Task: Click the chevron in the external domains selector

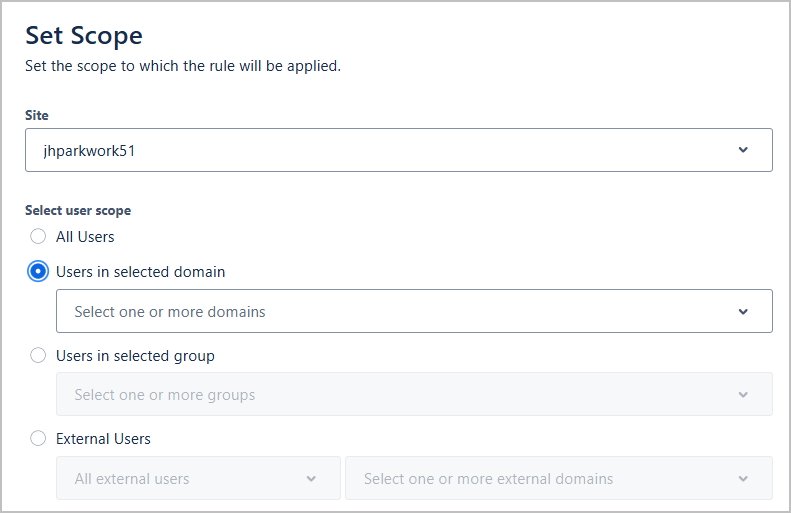Action: (x=743, y=479)
